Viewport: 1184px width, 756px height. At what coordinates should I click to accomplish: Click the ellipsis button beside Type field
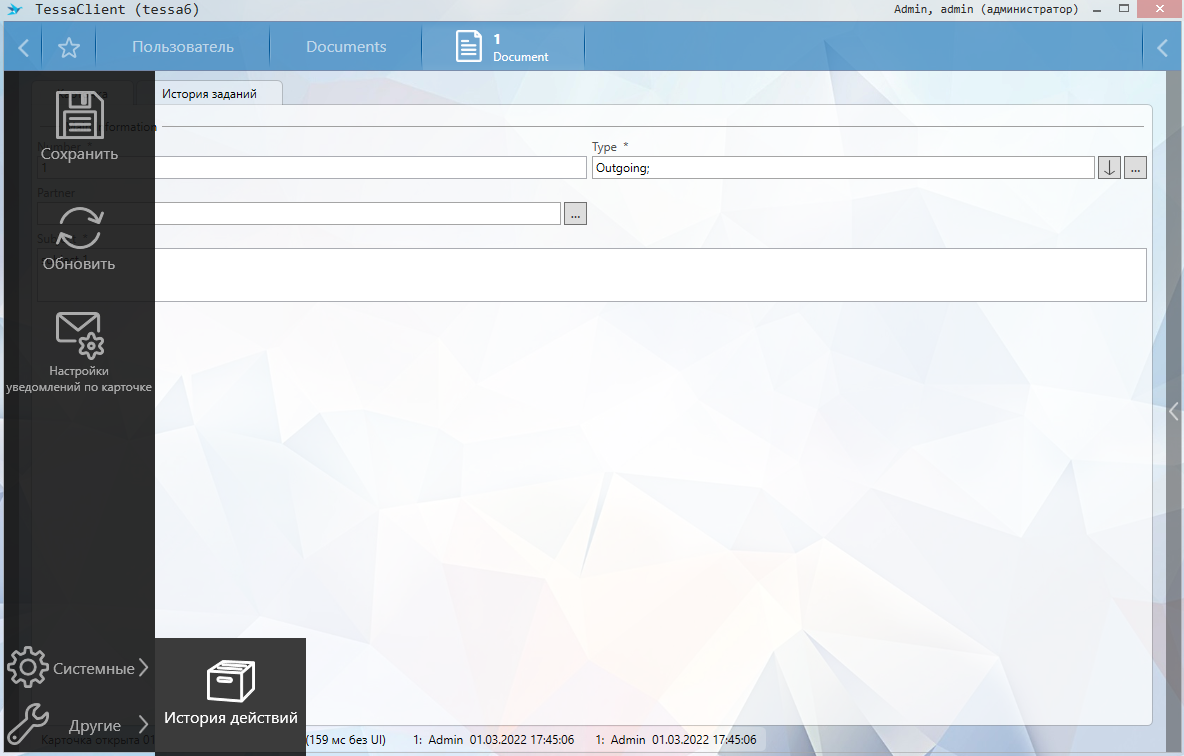(x=1135, y=168)
